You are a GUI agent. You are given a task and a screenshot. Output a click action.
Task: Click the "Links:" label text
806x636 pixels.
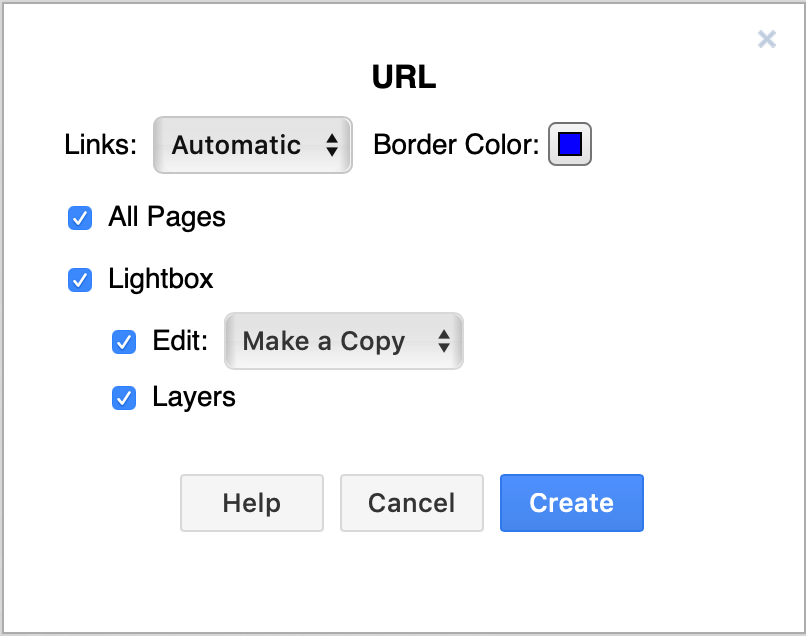(x=99, y=145)
